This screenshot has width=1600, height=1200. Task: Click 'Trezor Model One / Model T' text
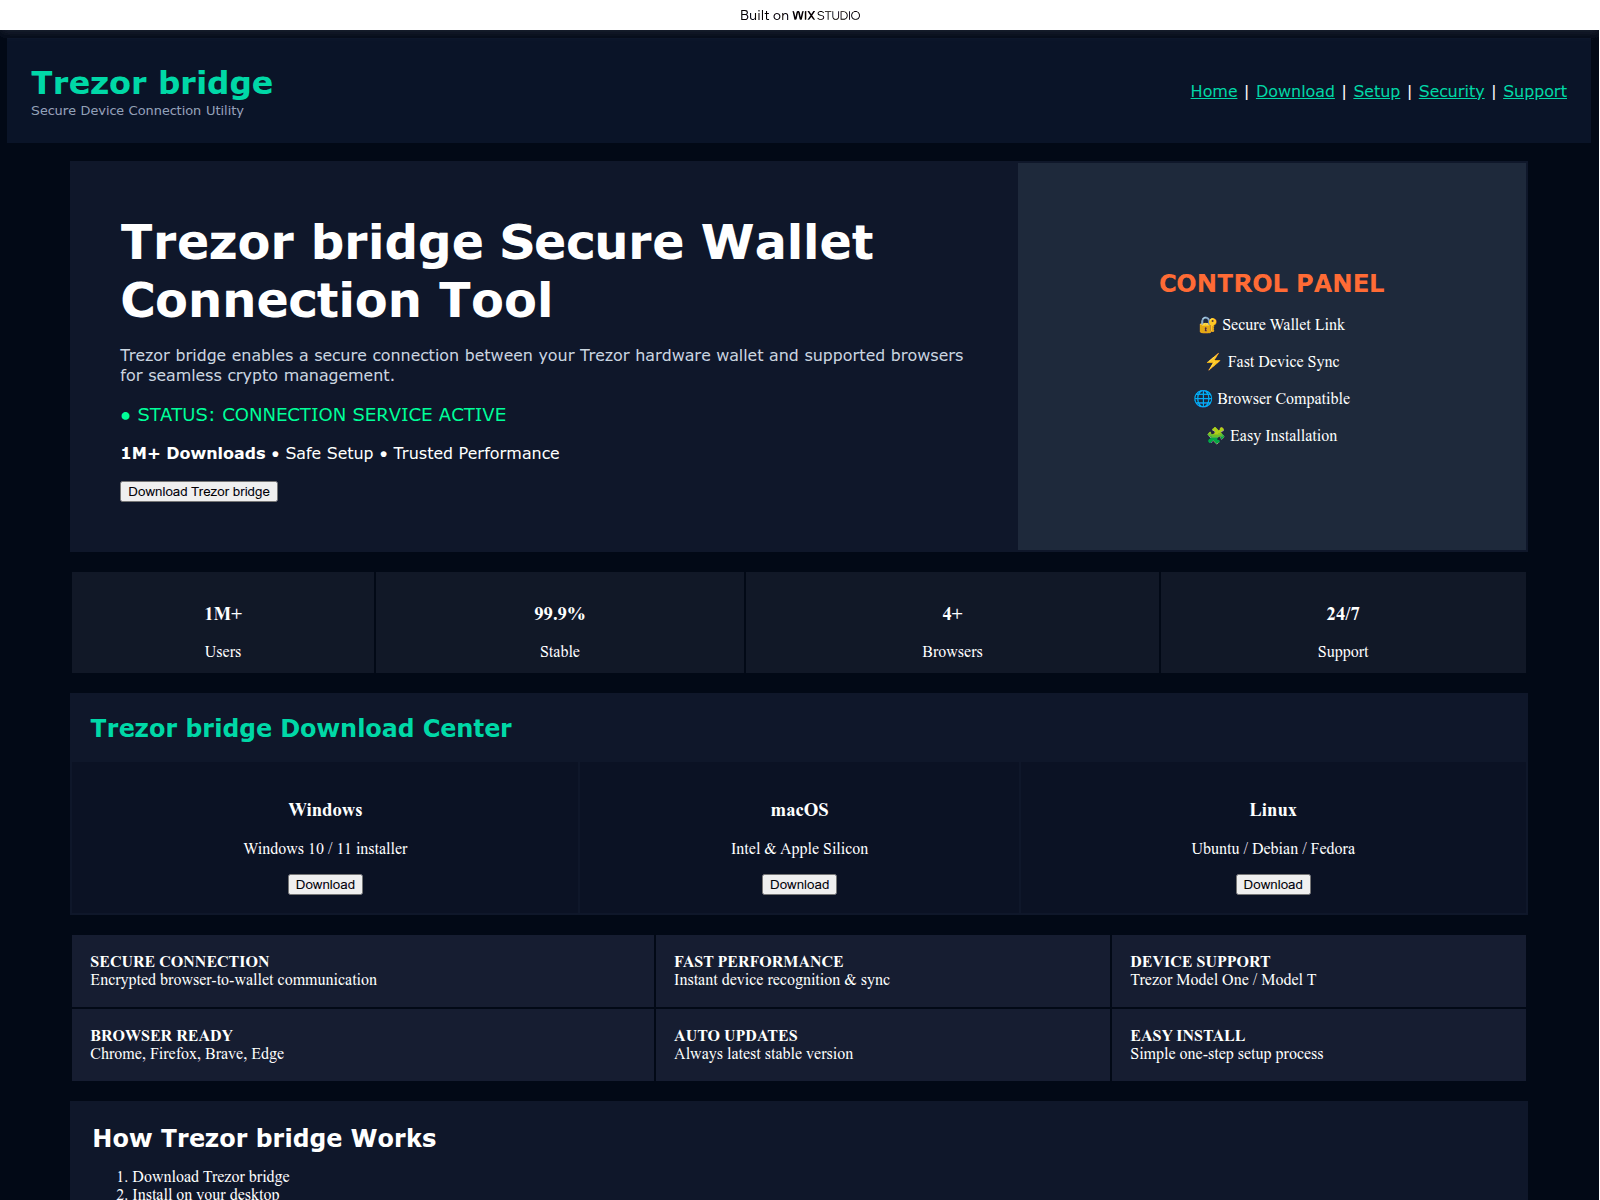point(1223,980)
